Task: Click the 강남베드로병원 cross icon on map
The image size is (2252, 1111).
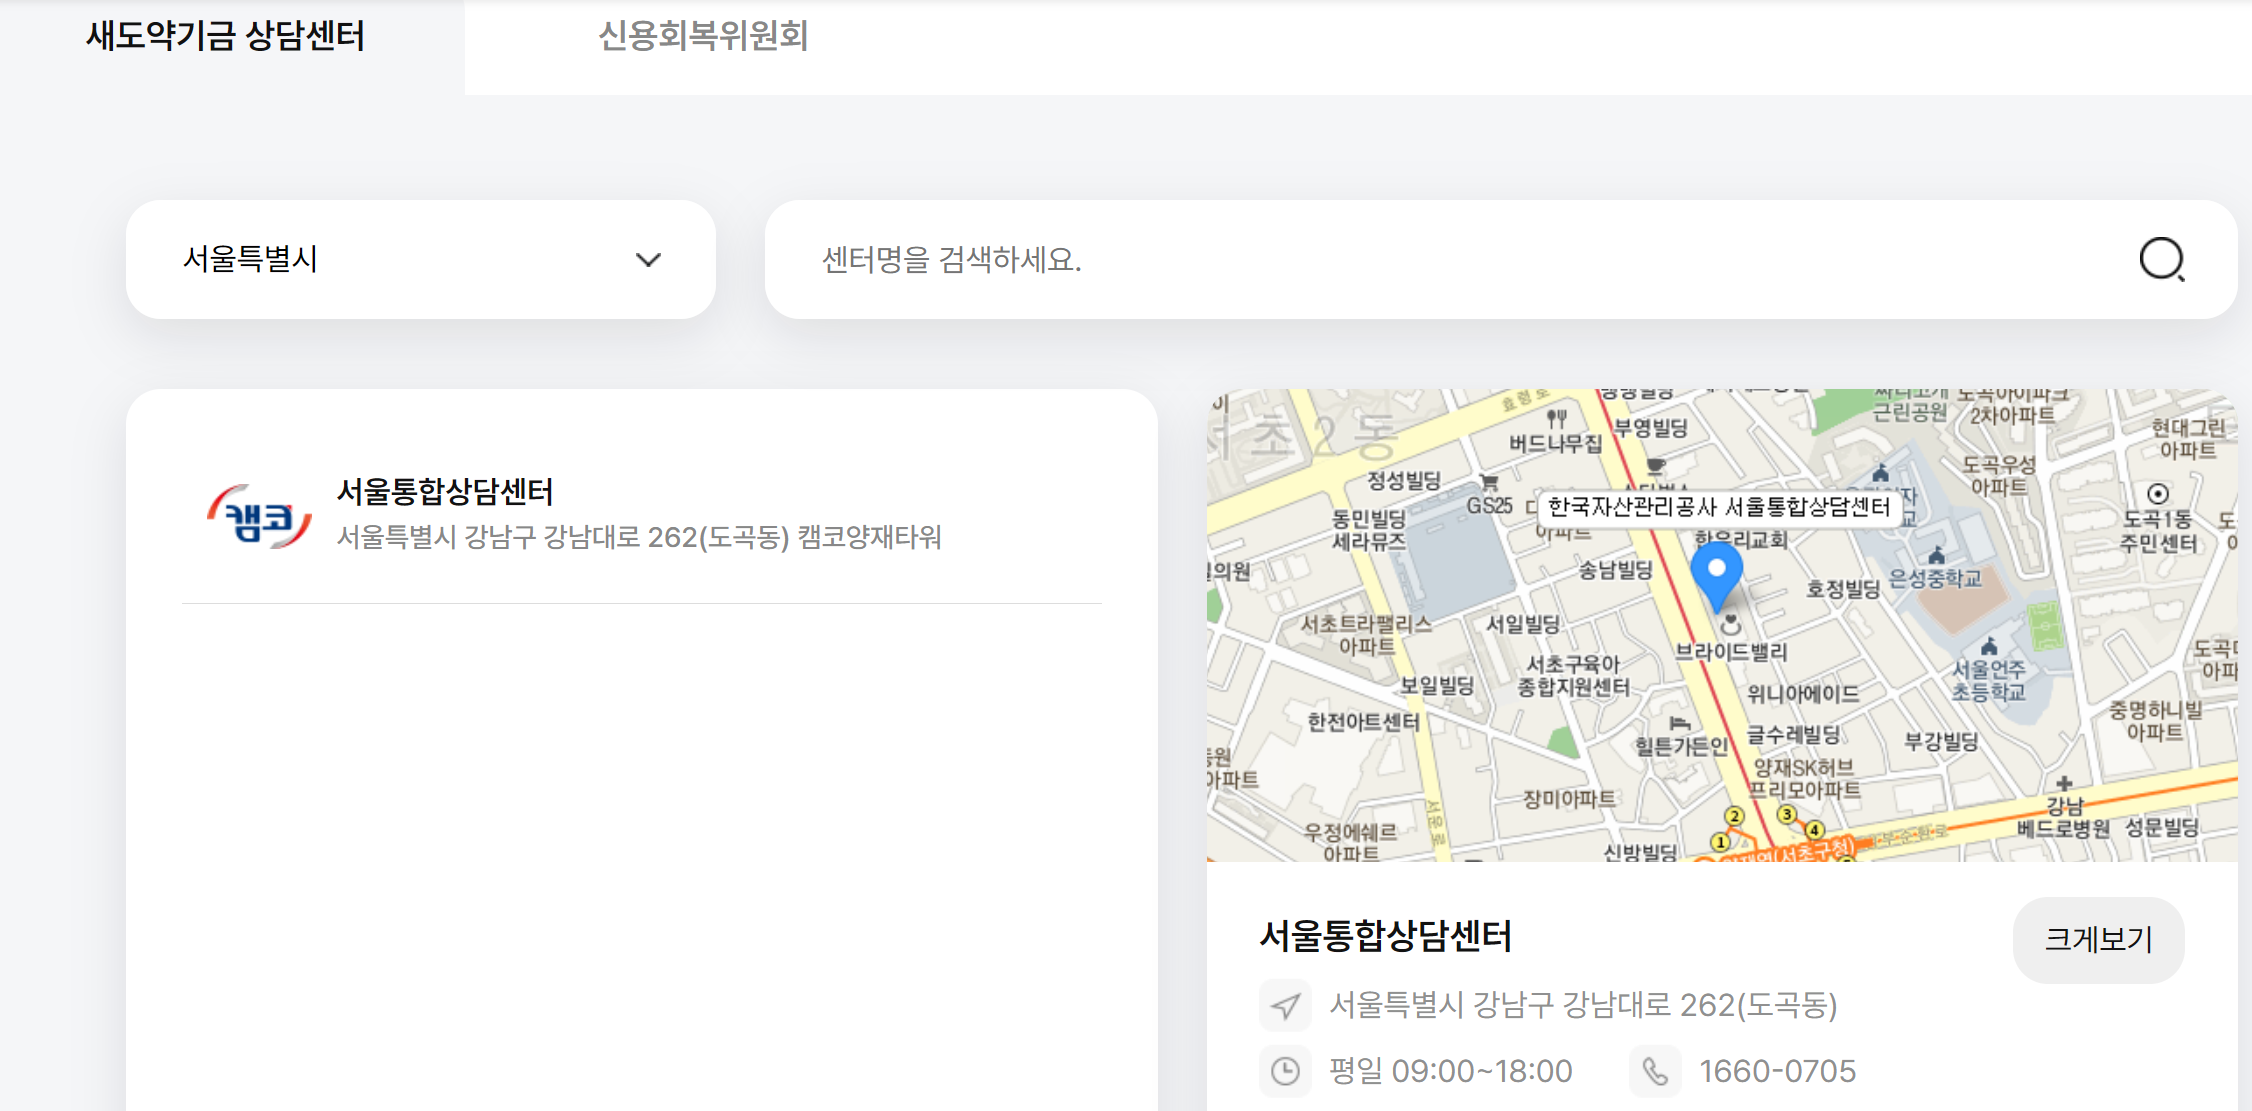Action: pos(2064,783)
